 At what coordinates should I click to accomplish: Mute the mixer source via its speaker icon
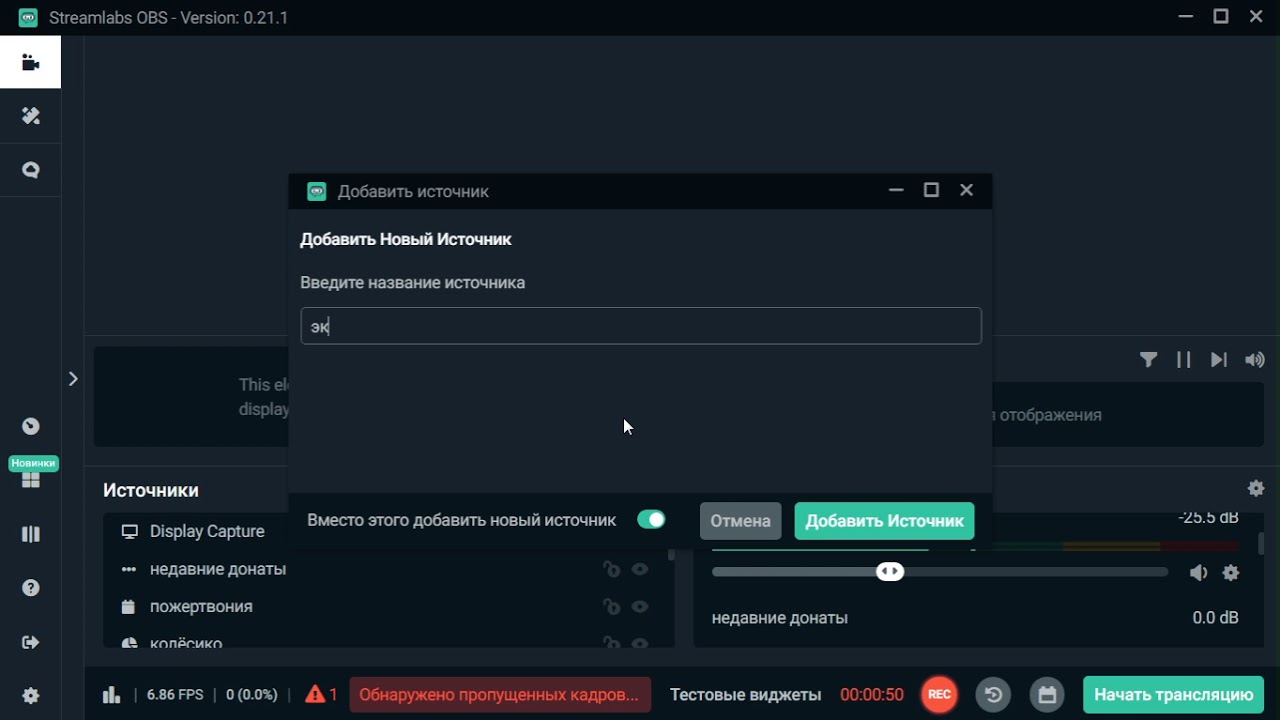[x=1198, y=573]
